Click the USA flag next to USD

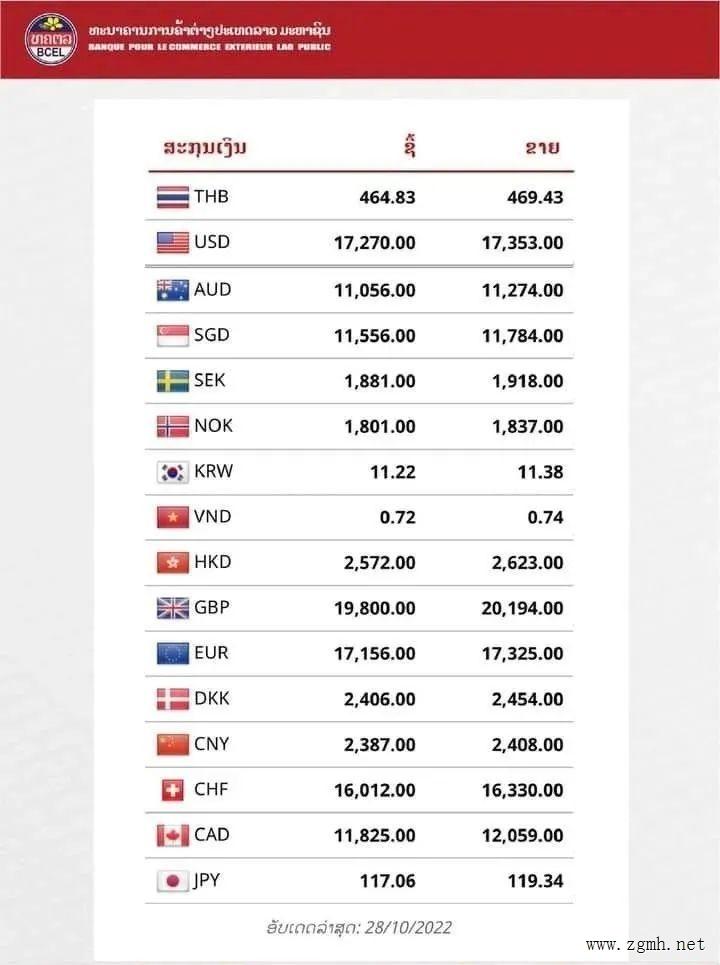tap(173, 242)
